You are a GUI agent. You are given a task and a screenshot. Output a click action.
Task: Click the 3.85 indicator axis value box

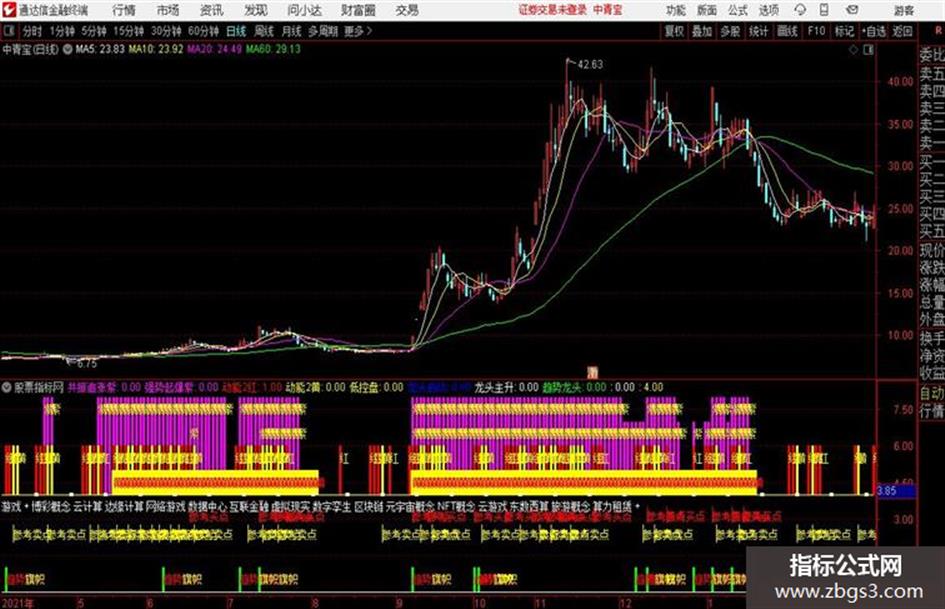pos(896,491)
